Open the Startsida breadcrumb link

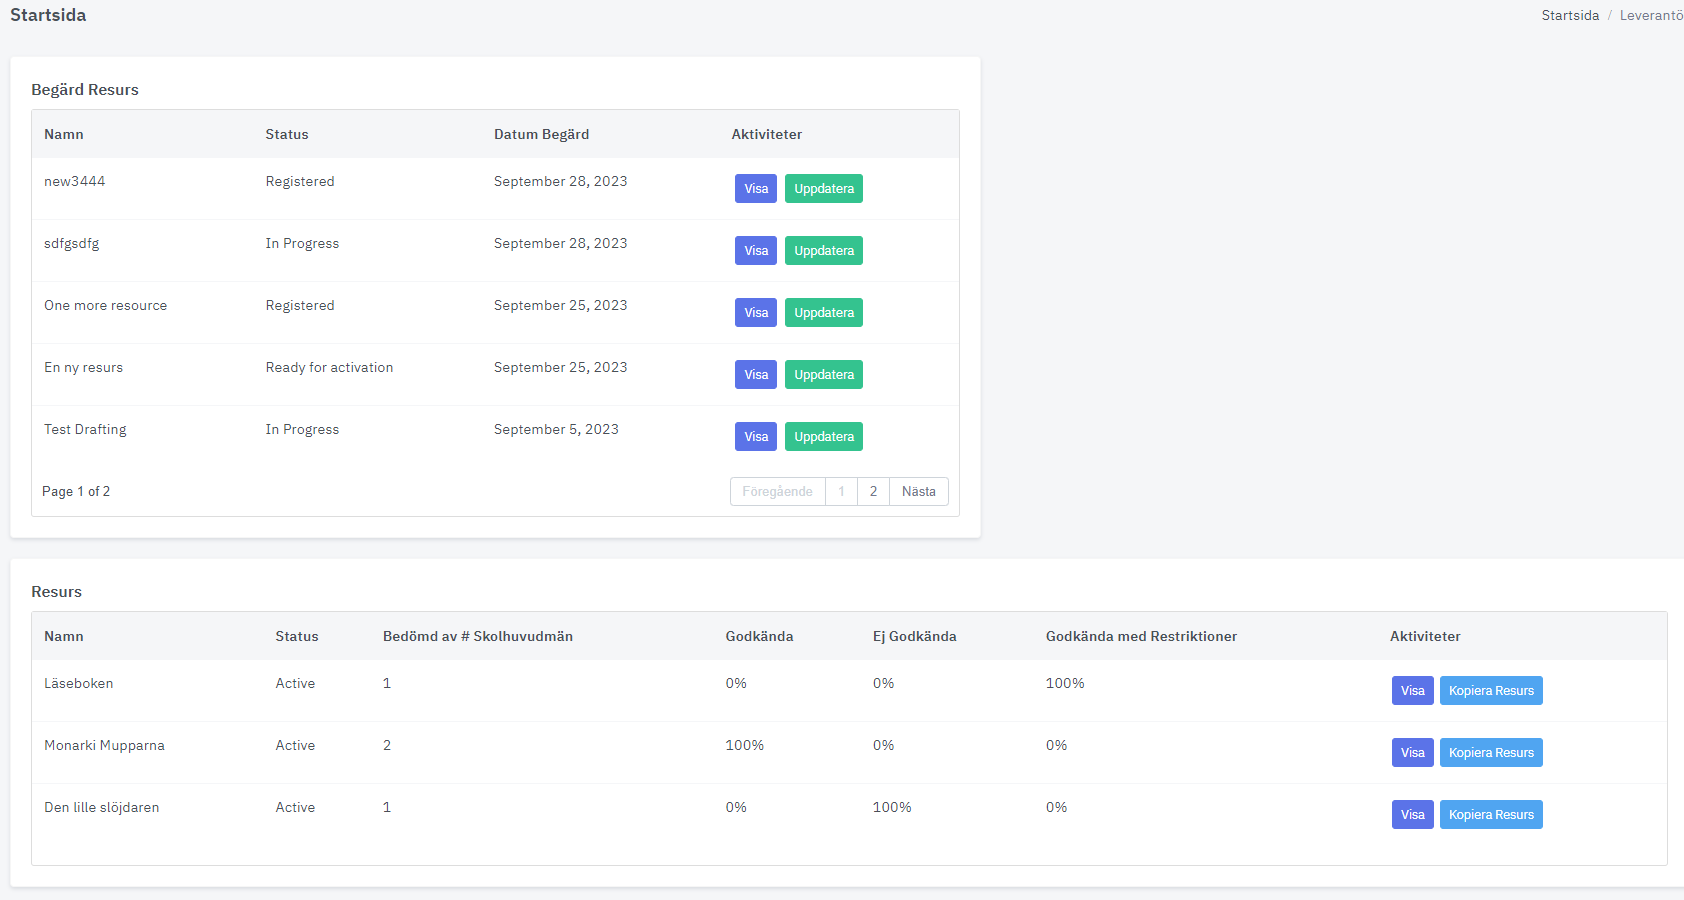[1570, 15]
